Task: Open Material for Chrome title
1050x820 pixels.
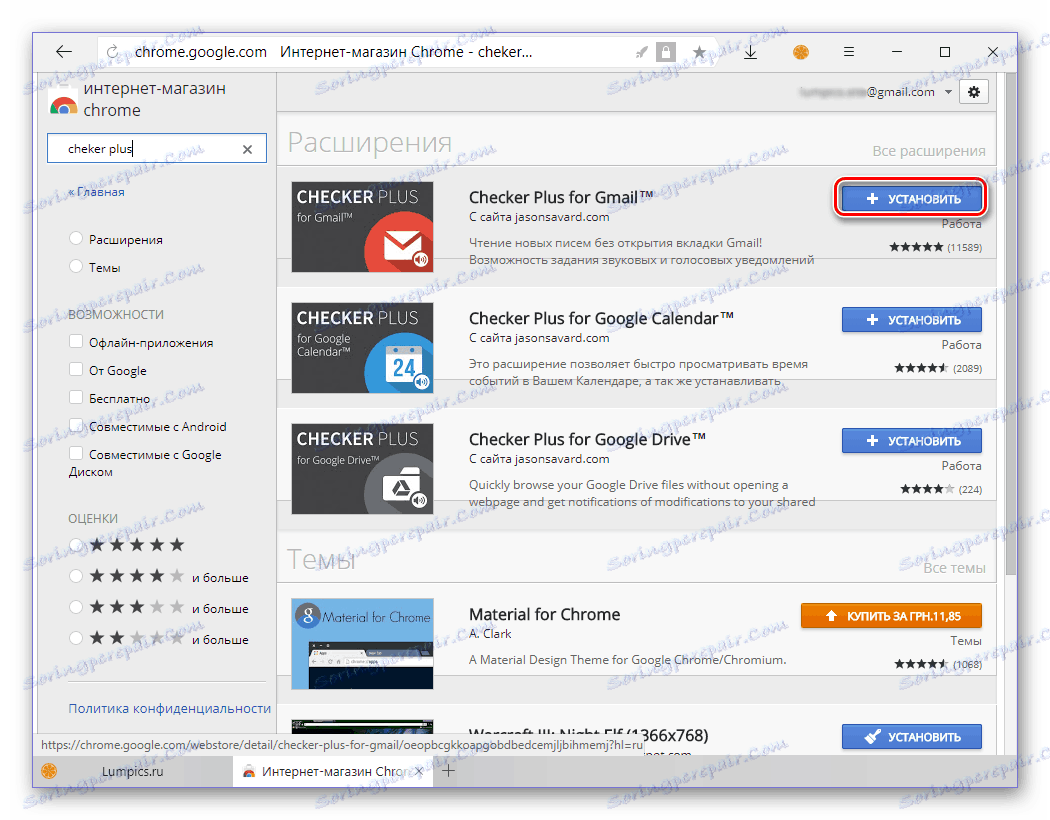Action: click(x=544, y=614)
